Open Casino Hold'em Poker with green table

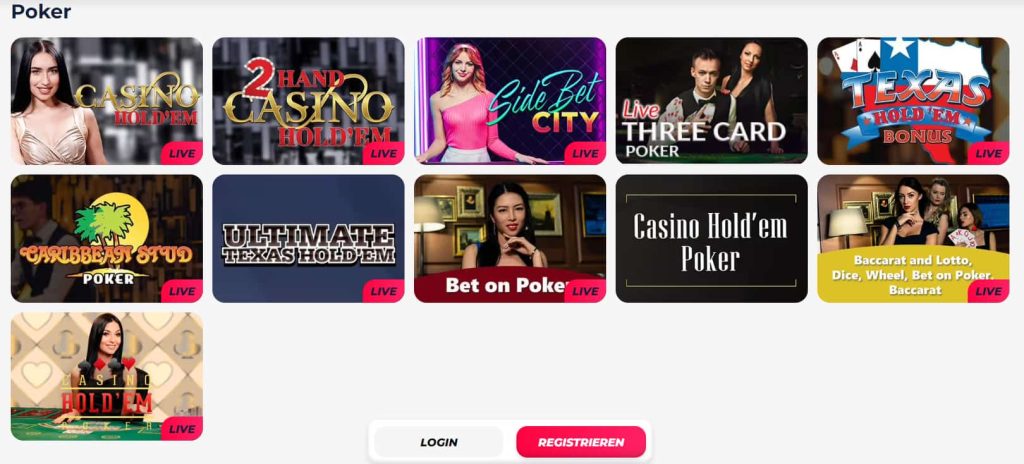[106, 376]
